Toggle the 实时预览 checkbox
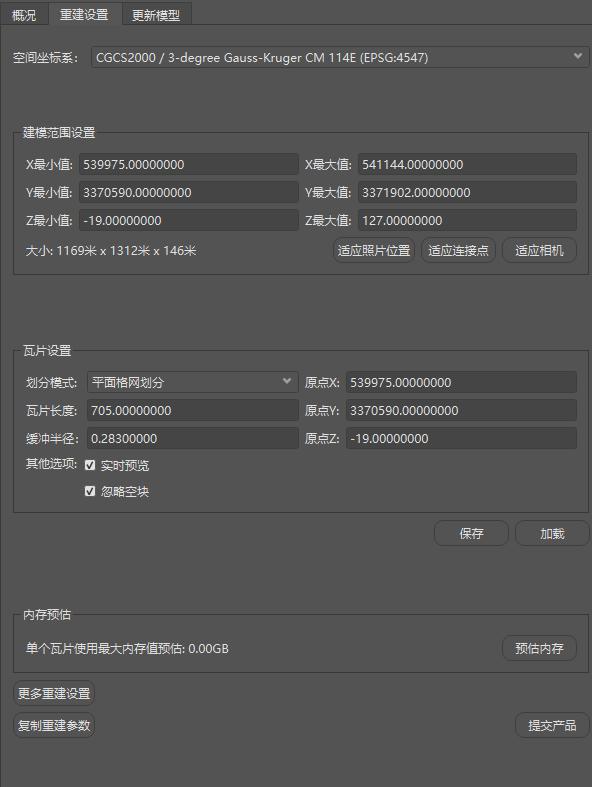The height and width of the screenshot is (787, 592). [90, 465]
